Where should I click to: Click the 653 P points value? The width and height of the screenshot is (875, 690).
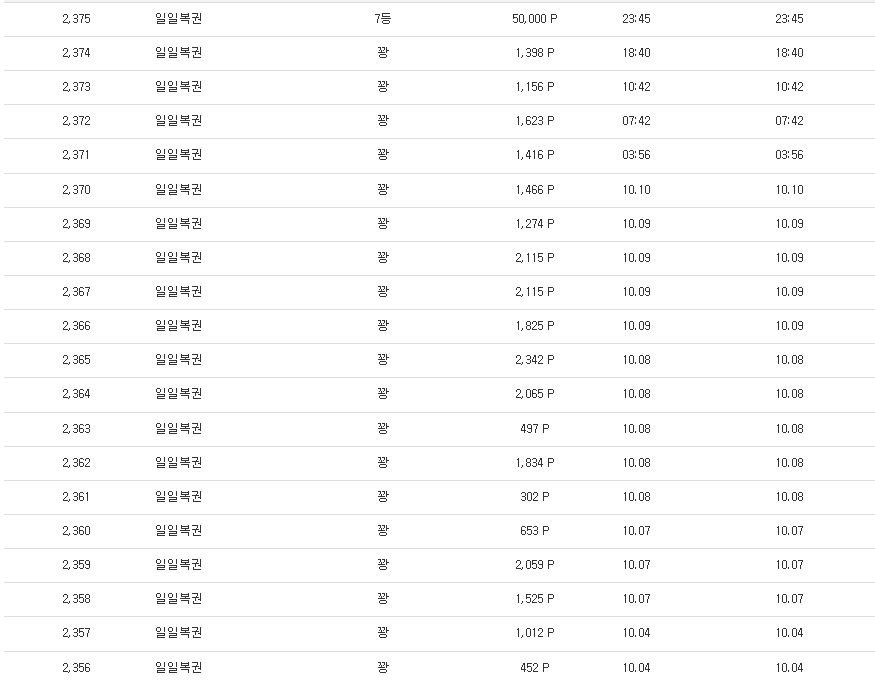click(x=534, y=531)
